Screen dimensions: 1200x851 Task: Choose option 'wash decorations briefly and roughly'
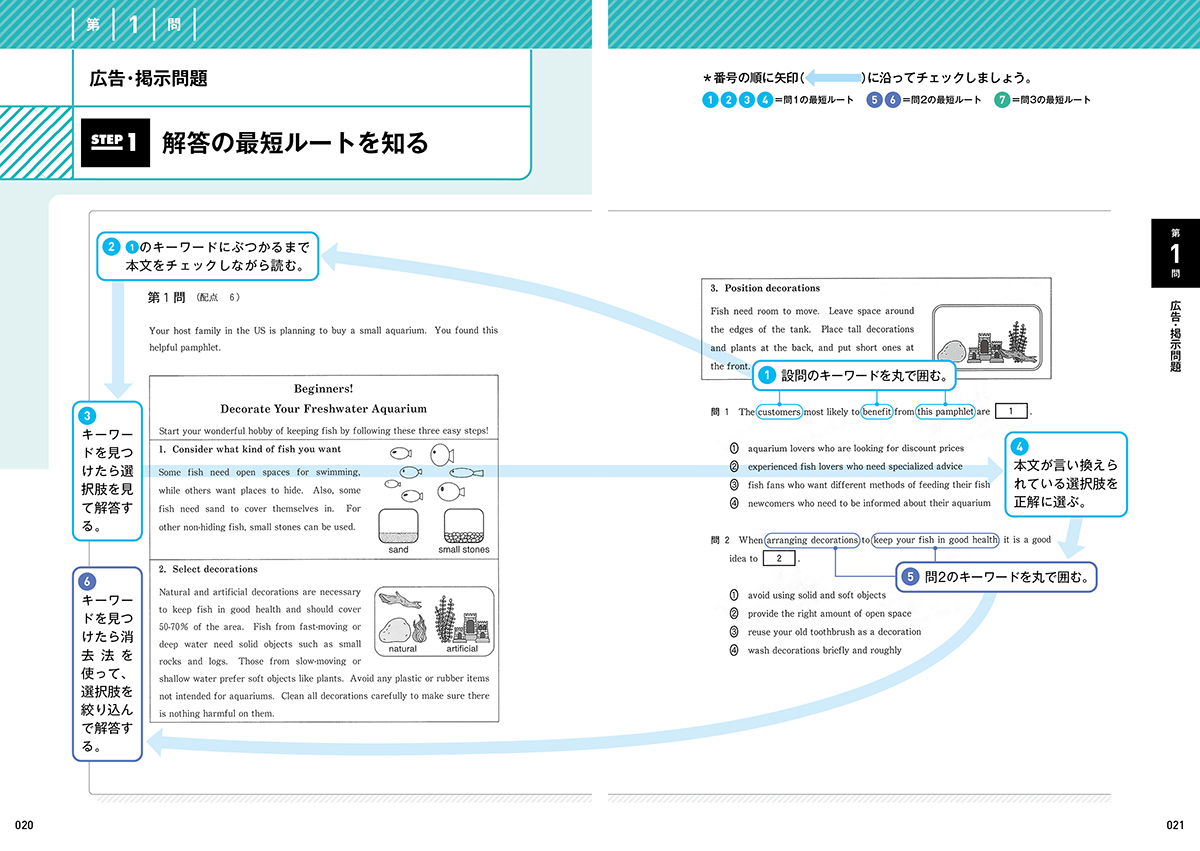[815, 651]
